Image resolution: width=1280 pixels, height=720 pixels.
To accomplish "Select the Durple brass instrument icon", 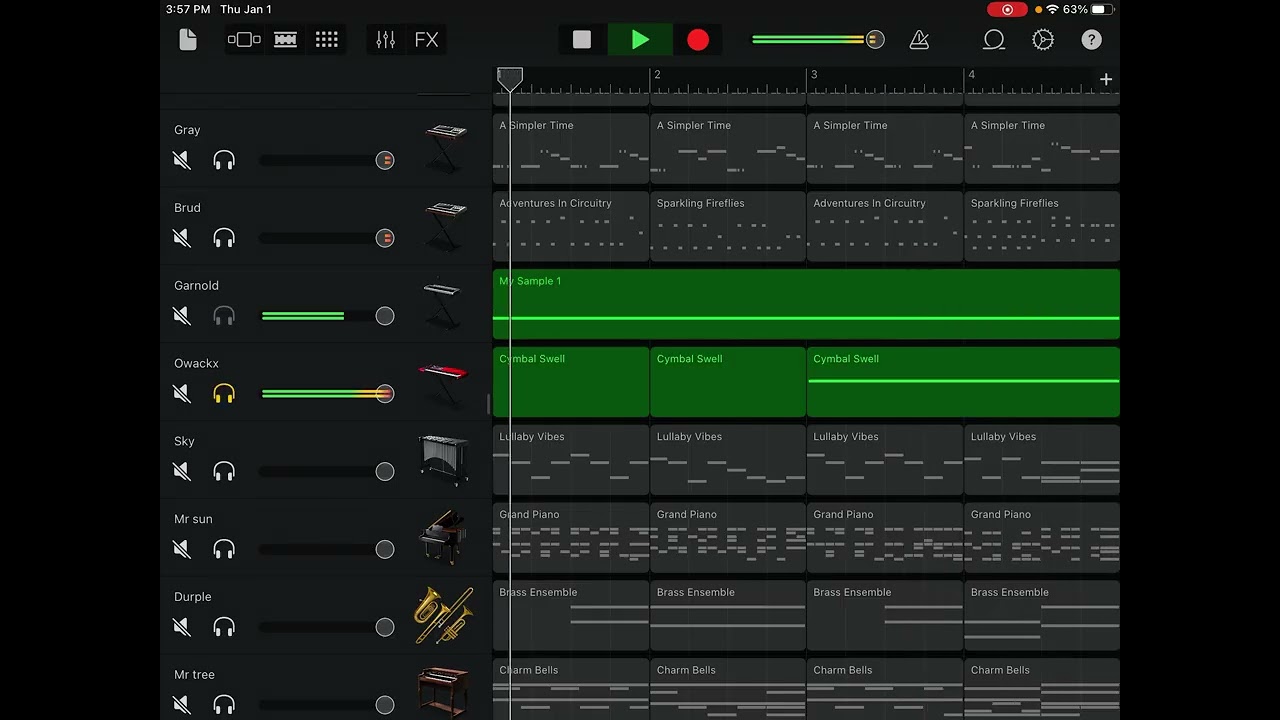I will click(444, 615).
